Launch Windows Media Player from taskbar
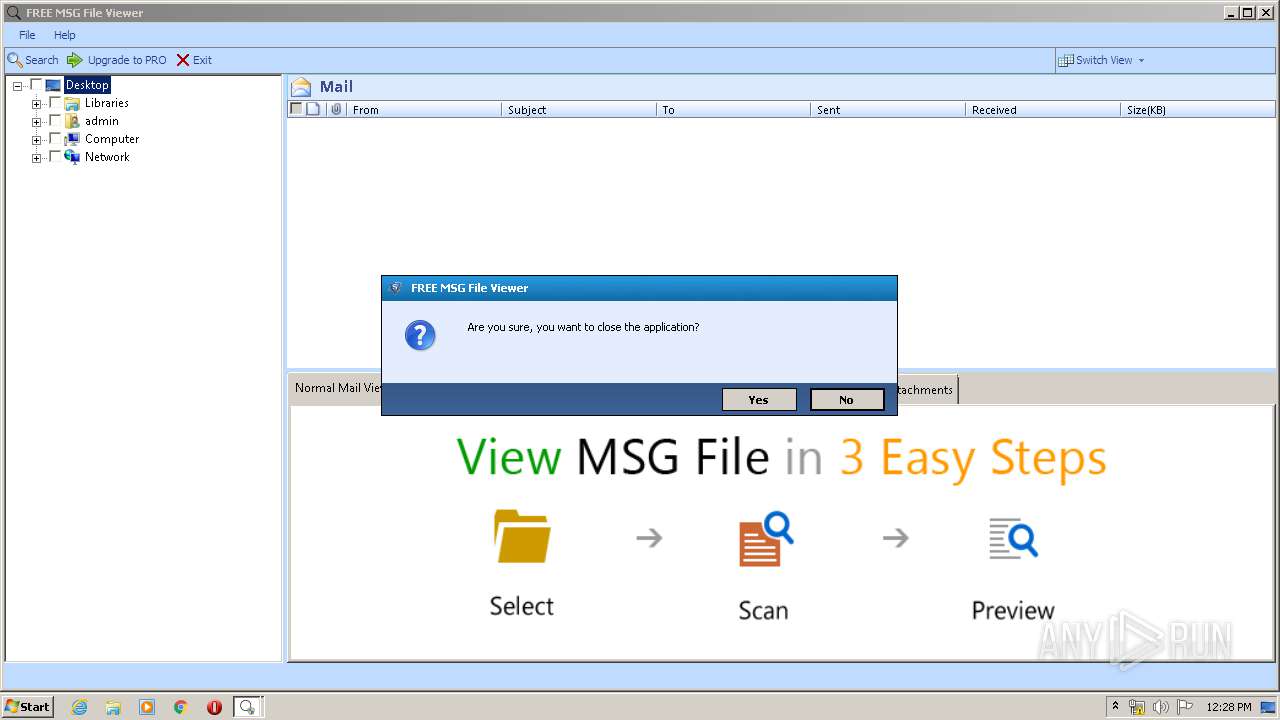1280x720 pixels. point(147,707)
